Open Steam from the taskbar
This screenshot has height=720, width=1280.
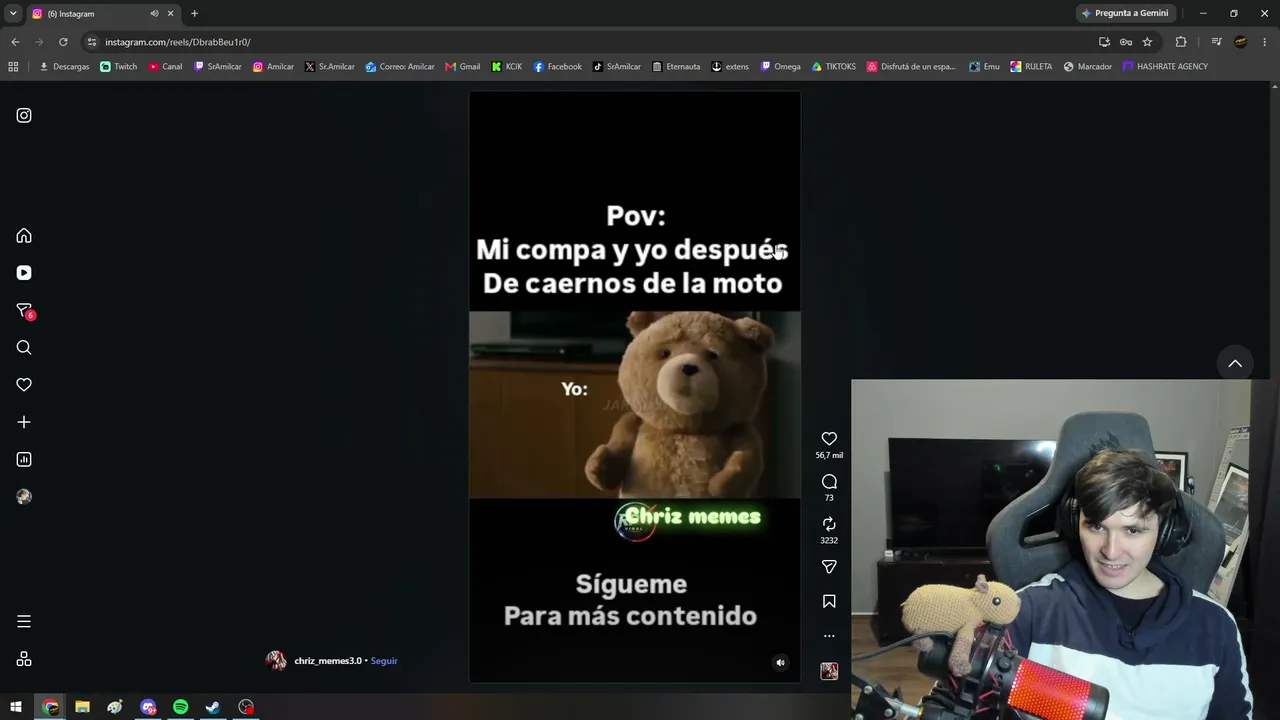click(x=213, y=707)
